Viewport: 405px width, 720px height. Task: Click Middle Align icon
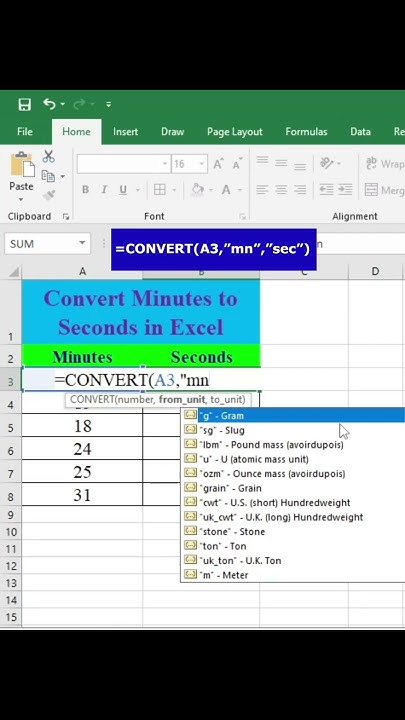point(281,163)
